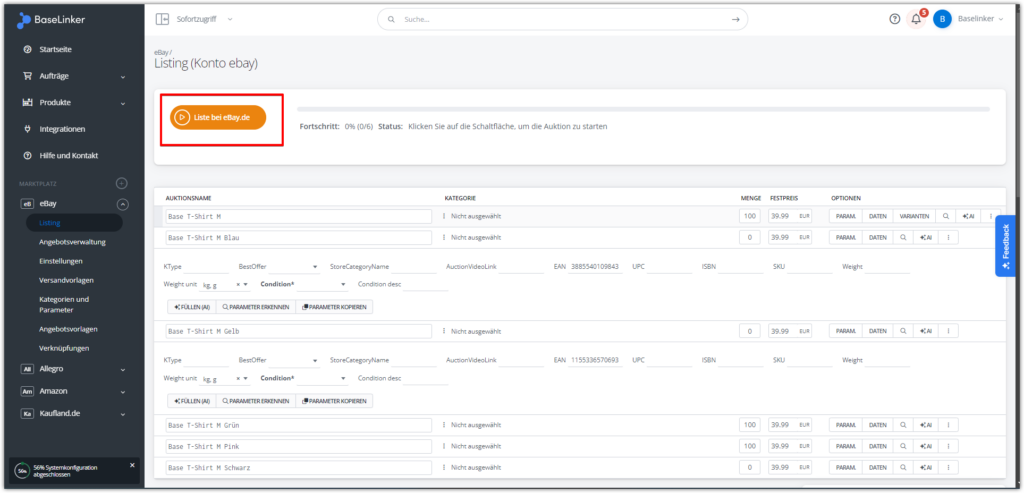Toggle the sidebar layout icon beside Sofortzugriff
1024x493 pixels.
click(x=163, y=19)
